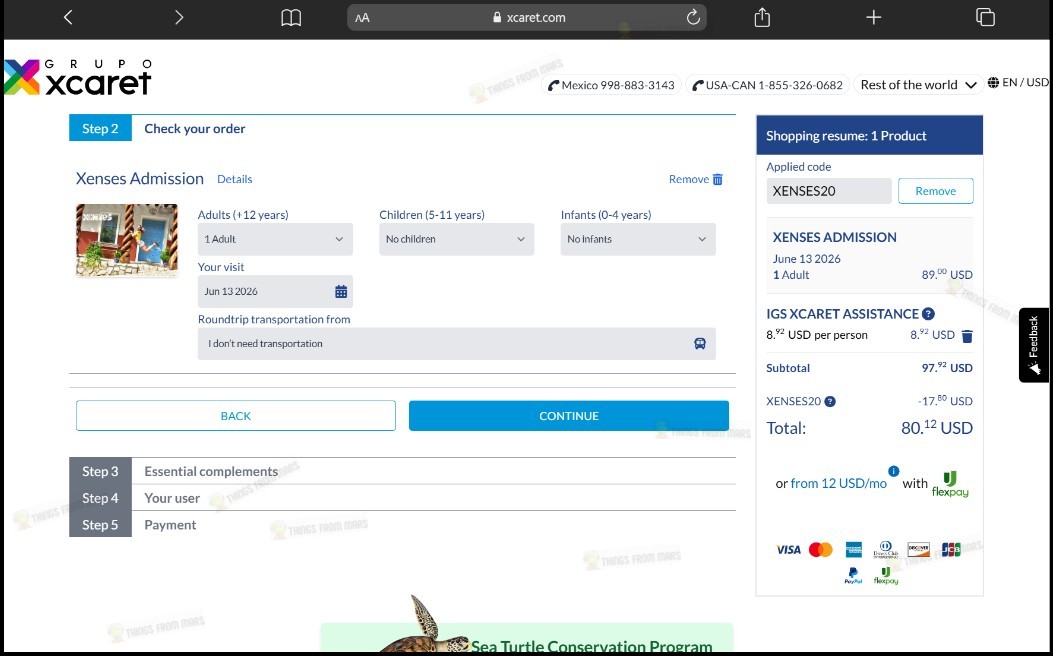Open the Safari share sheet icon
Screen dimensions: 1053x656
(x=762, y=17)
